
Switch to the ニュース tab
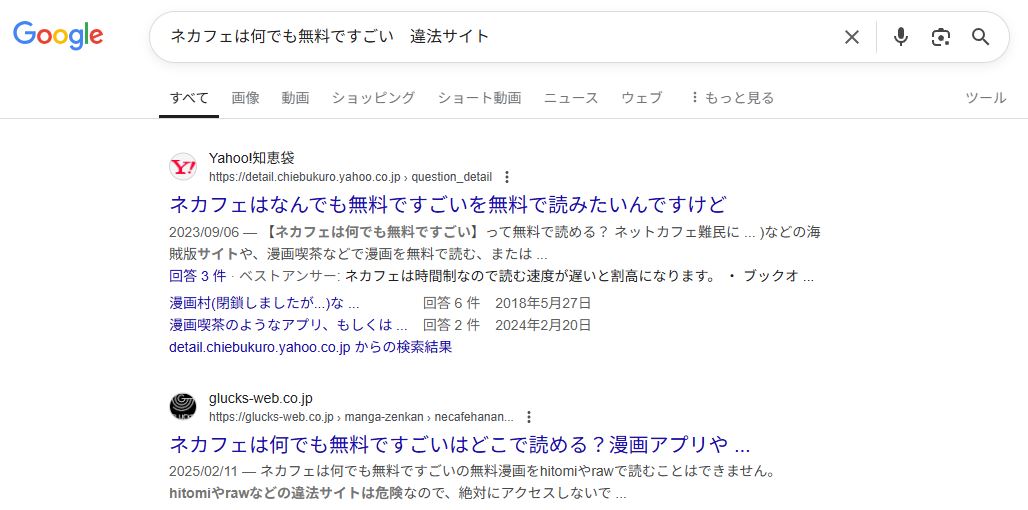[571, 98]
